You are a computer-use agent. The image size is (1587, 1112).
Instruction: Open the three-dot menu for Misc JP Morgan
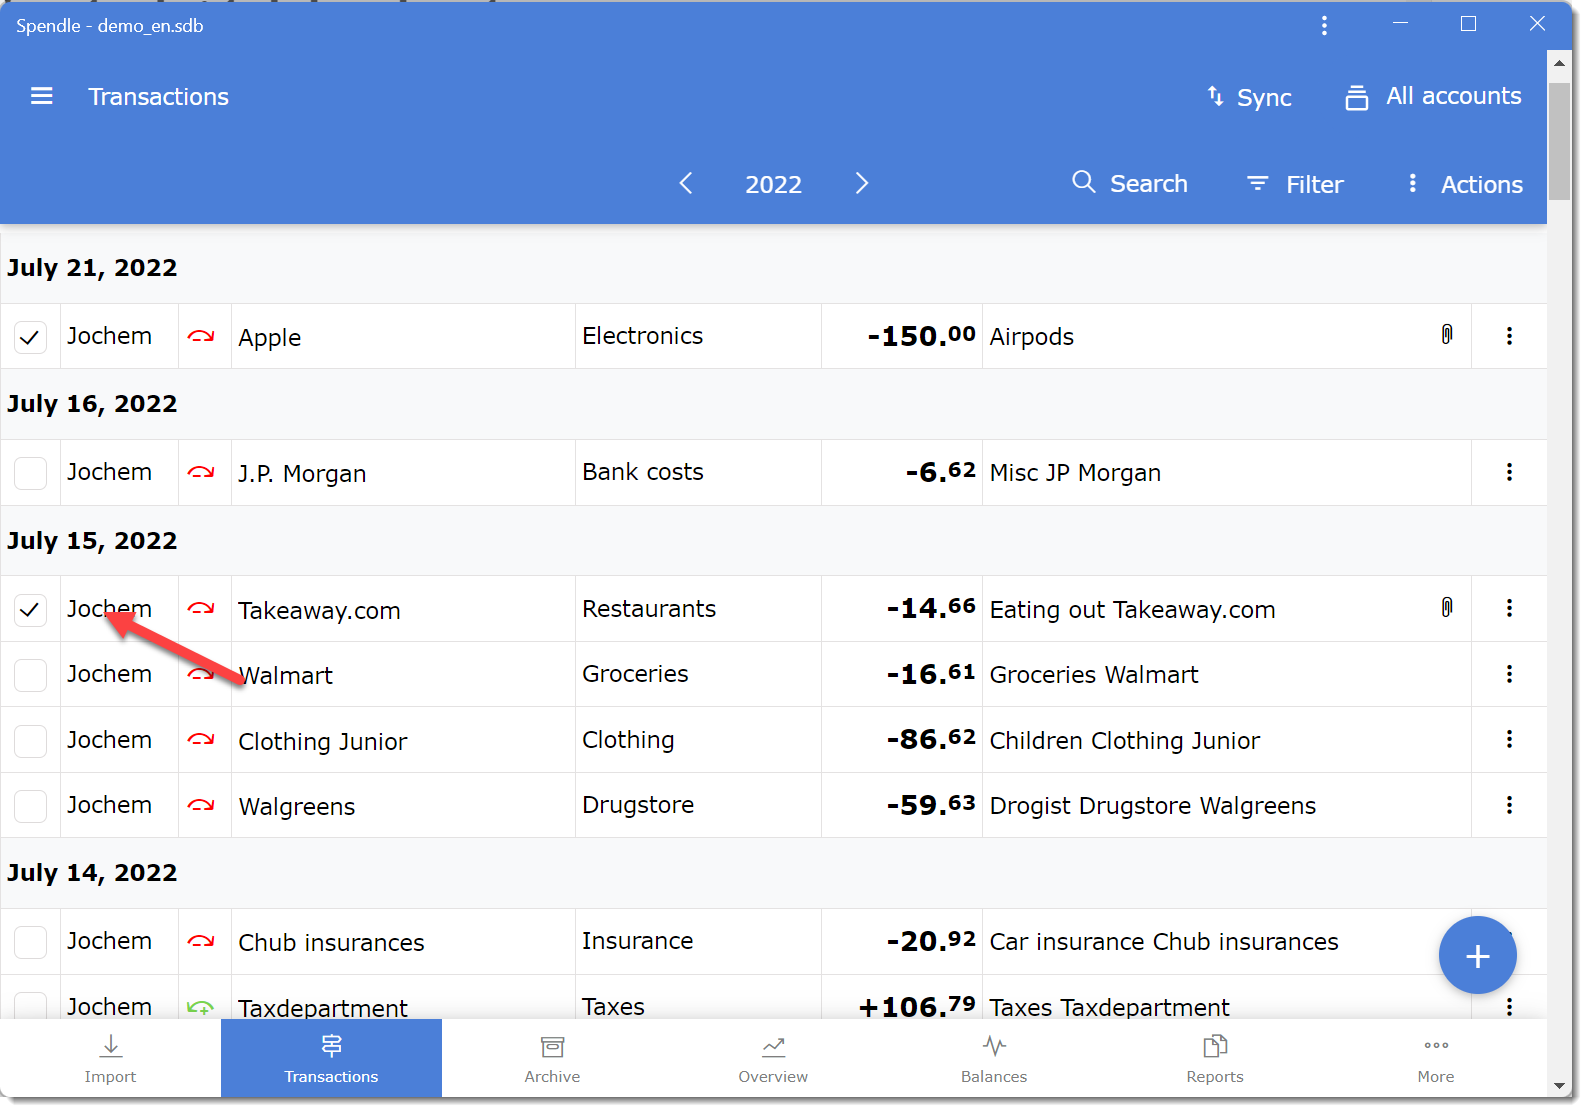(x=1509, y=472)
